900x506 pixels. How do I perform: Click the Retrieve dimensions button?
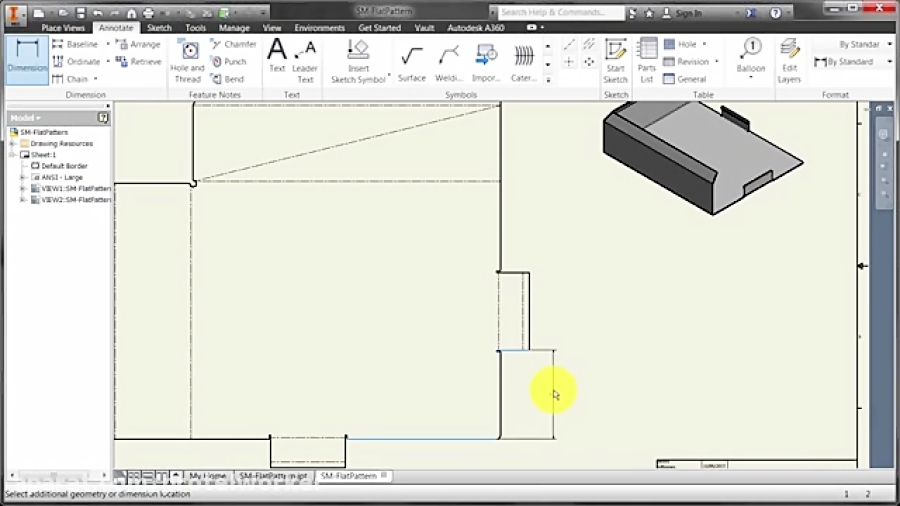[x=138, y=61]
